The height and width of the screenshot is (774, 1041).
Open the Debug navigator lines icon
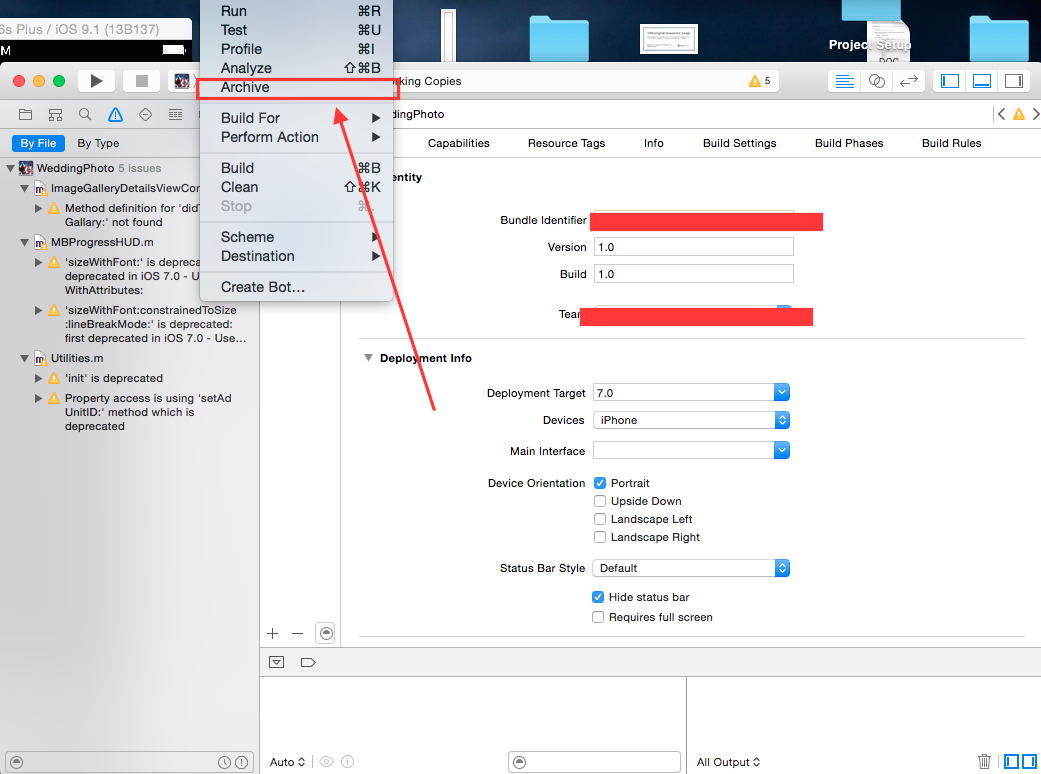click(175, 115)
